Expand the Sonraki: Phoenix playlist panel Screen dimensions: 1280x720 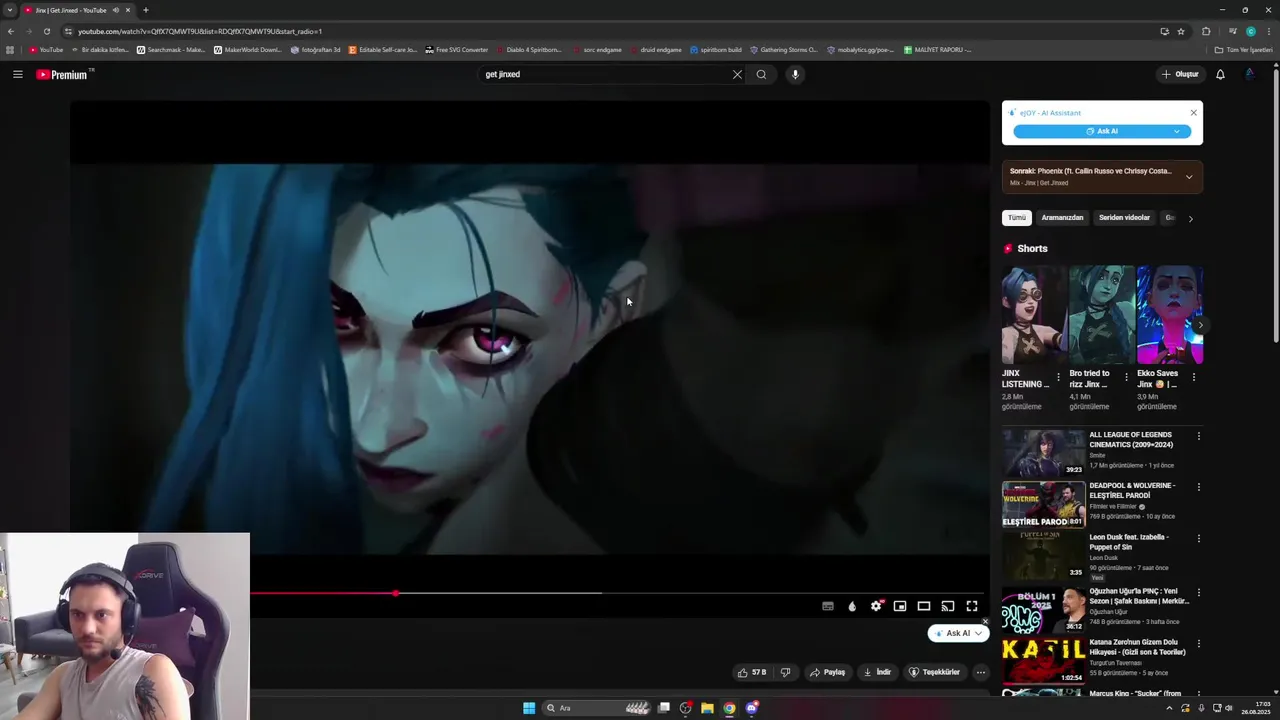point(1189,177)
